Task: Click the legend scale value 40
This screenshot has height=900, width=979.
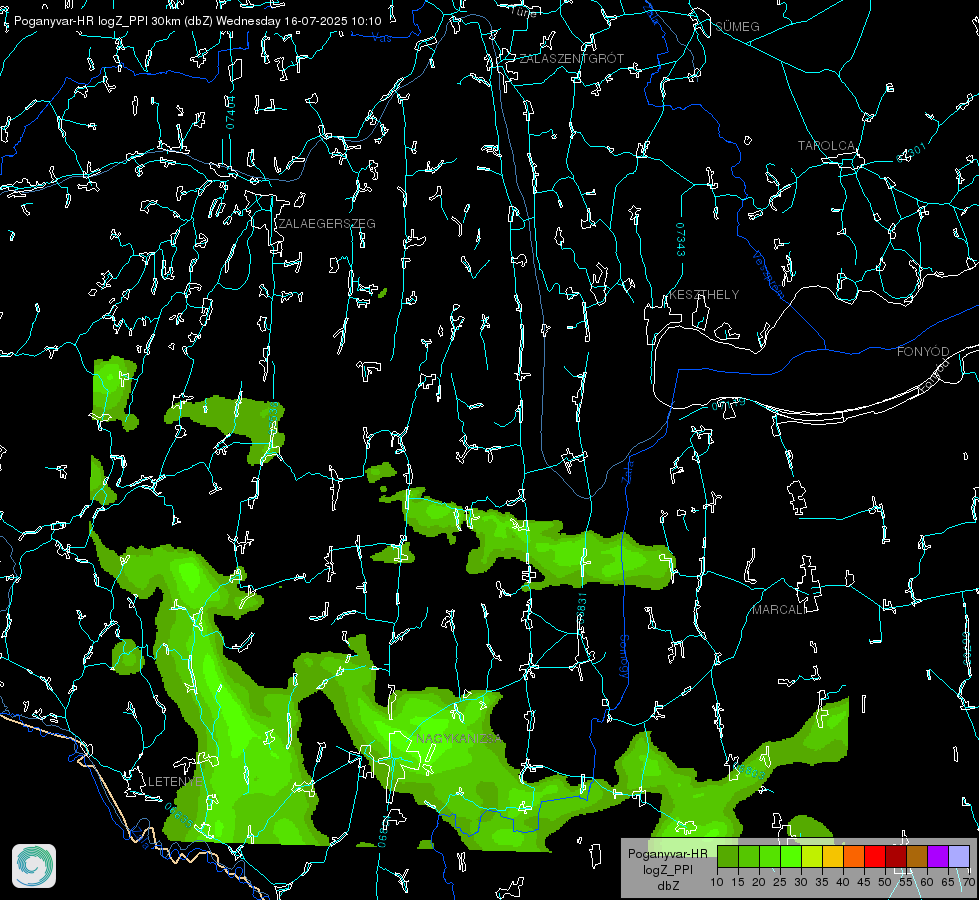Action: (x=843, y=883)
